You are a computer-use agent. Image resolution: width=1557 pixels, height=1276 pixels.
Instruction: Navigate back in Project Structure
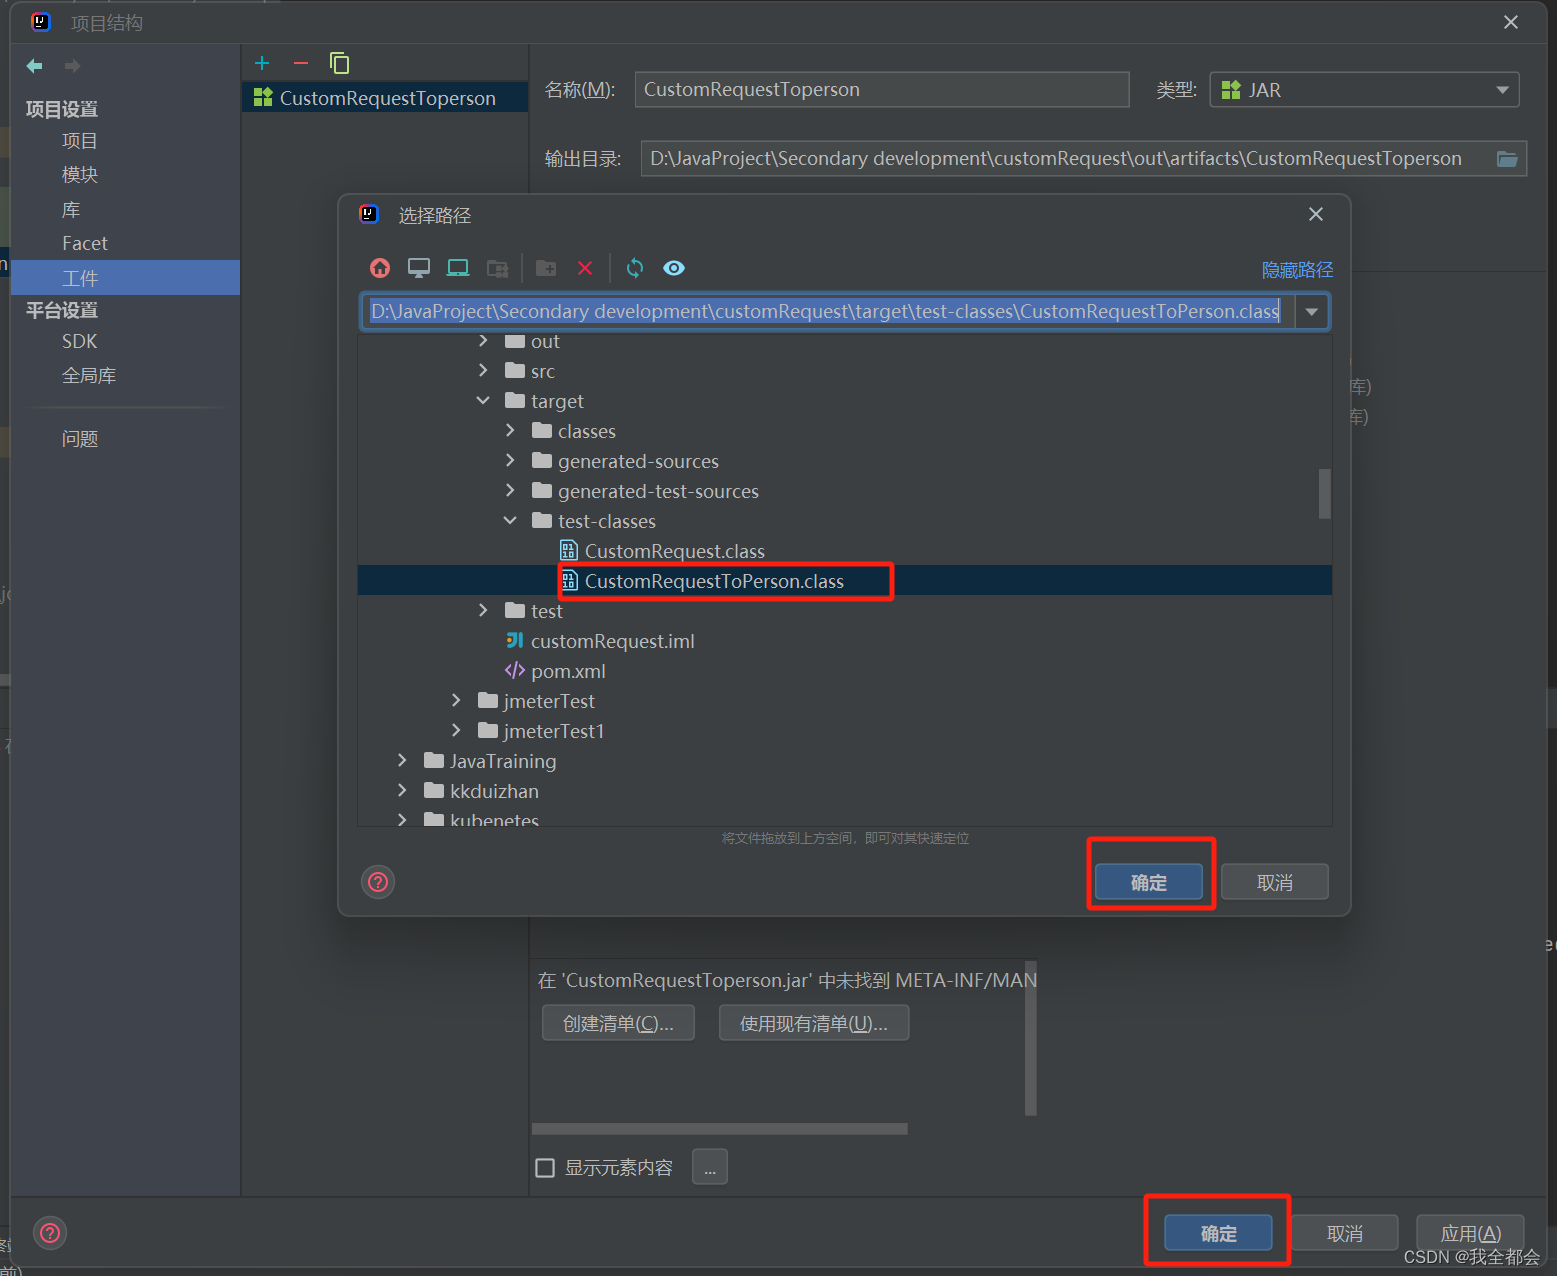(x=35, y=66)
